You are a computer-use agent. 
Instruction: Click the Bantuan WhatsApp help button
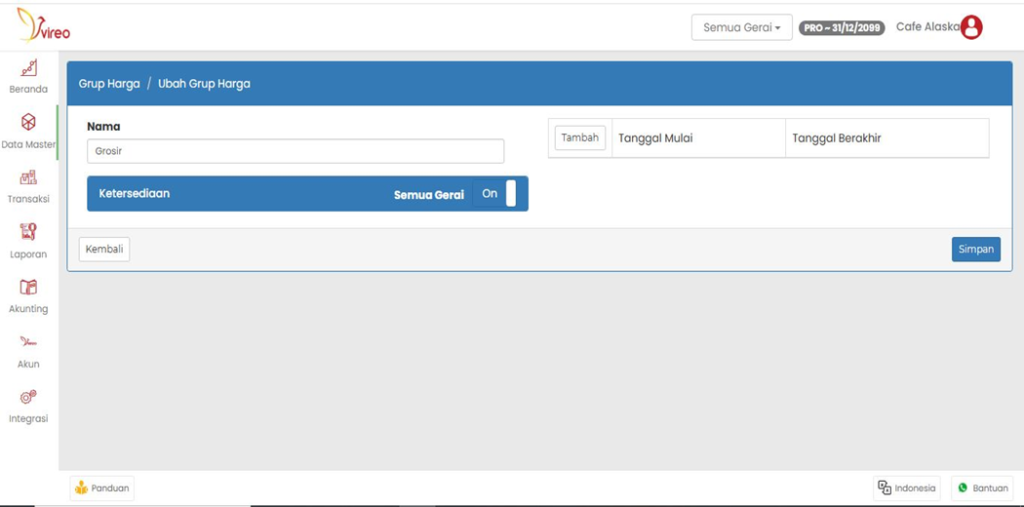click(982, 488)
